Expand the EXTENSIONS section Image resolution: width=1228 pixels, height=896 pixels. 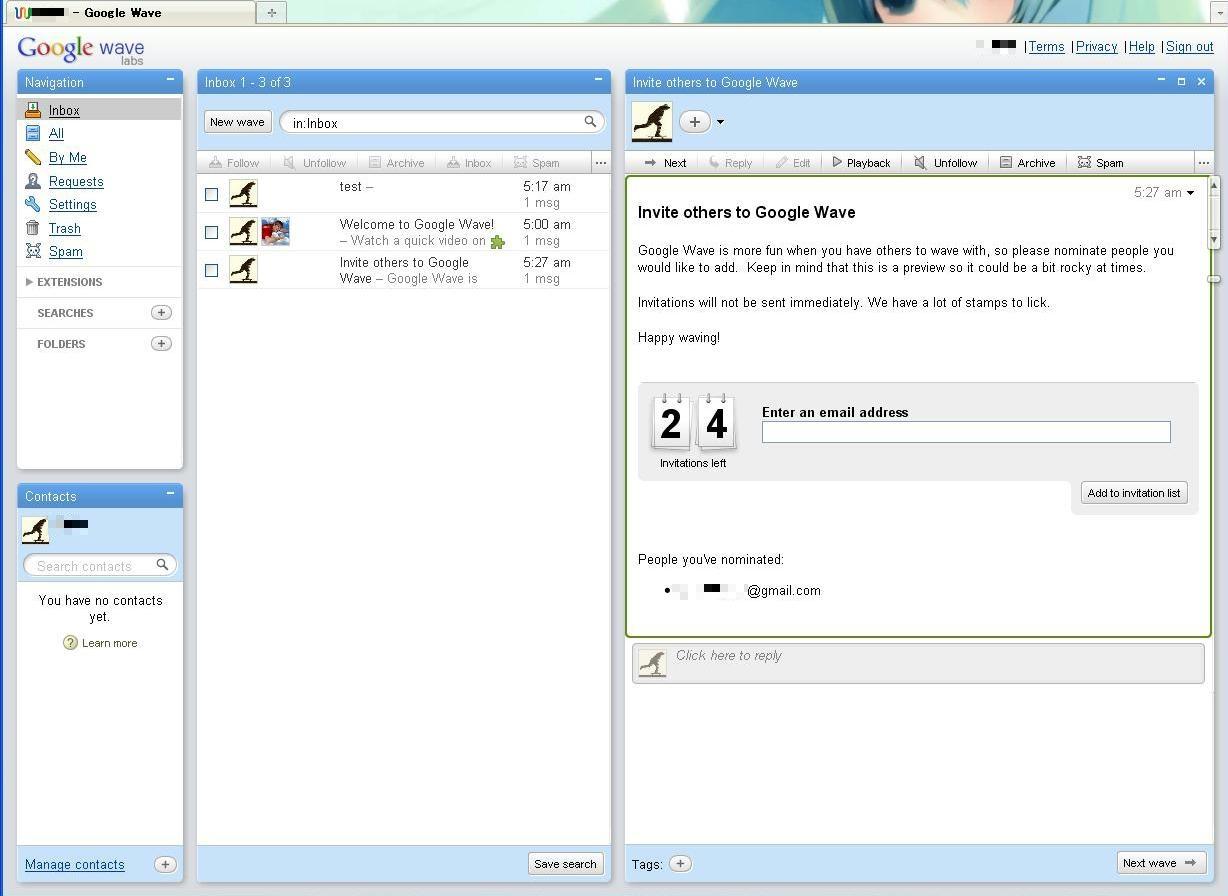tap(64, 282)
